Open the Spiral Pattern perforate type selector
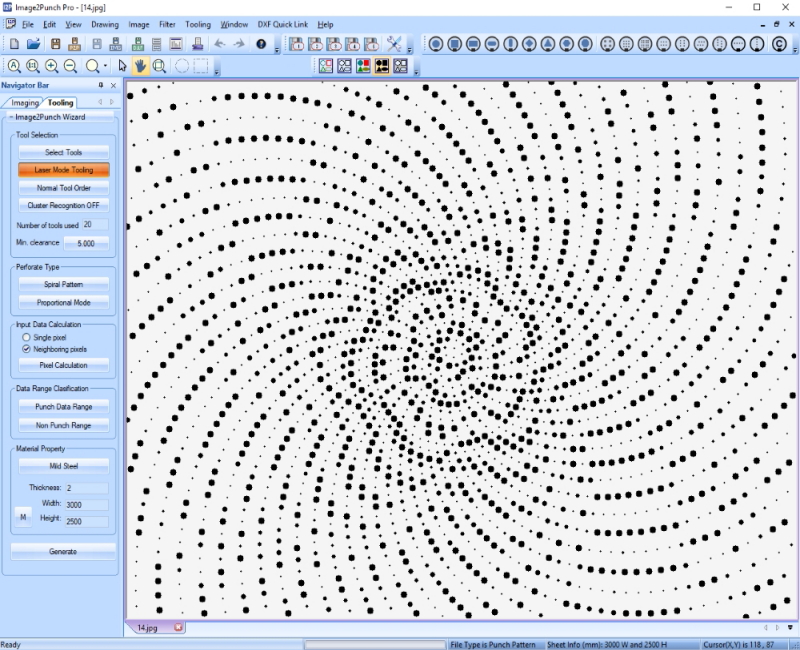 (x=64, y=284)
